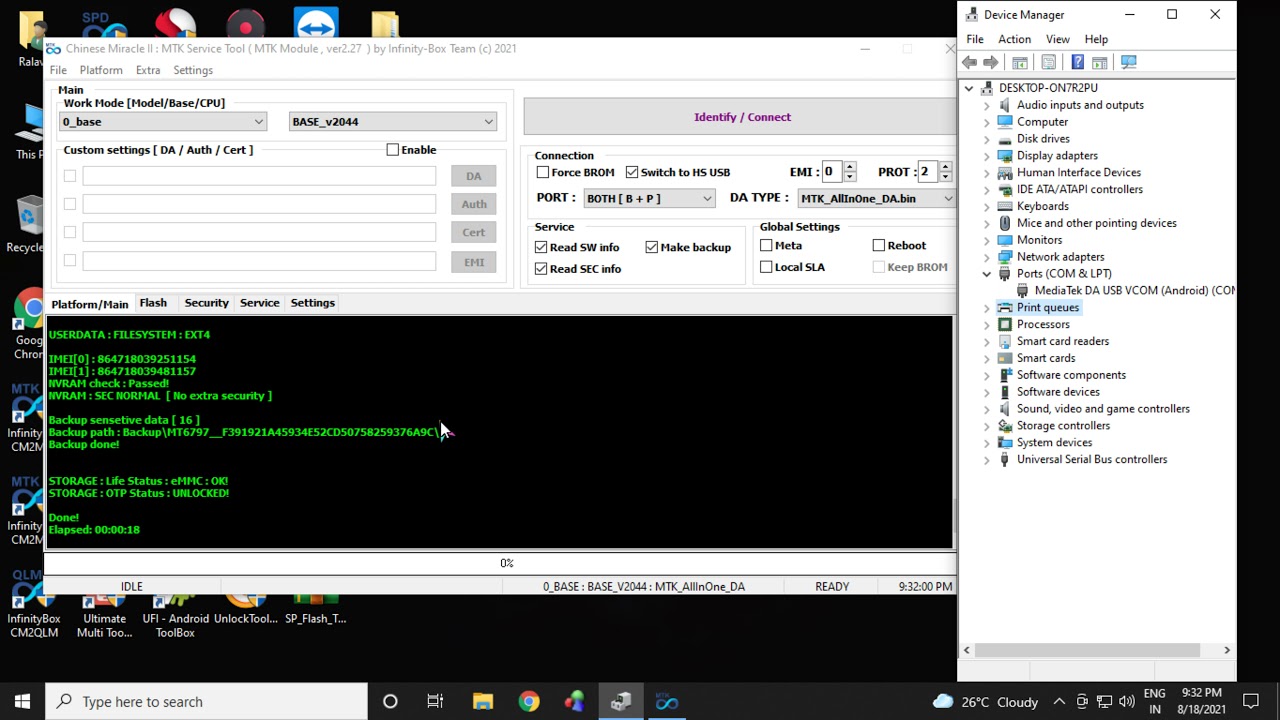
Task: Open File Explorer from the taskbar
Action: click(x=482, y=701)
